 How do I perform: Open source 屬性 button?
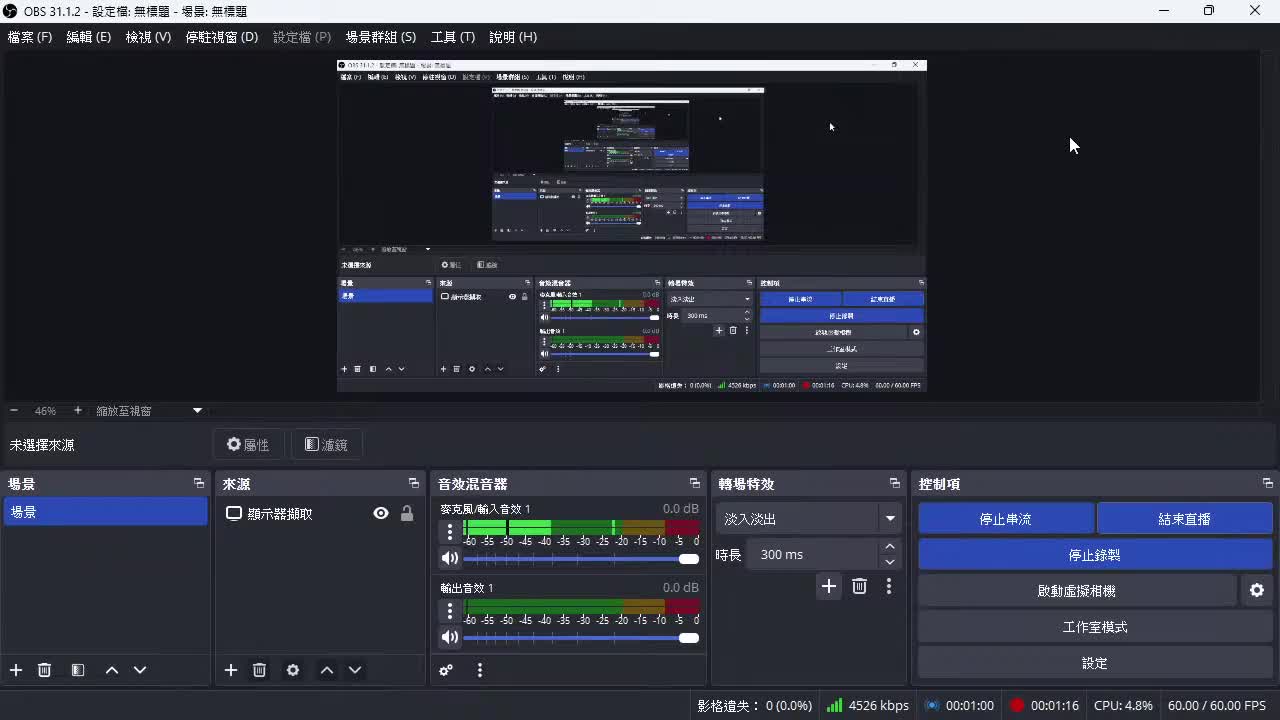[248, 444]
